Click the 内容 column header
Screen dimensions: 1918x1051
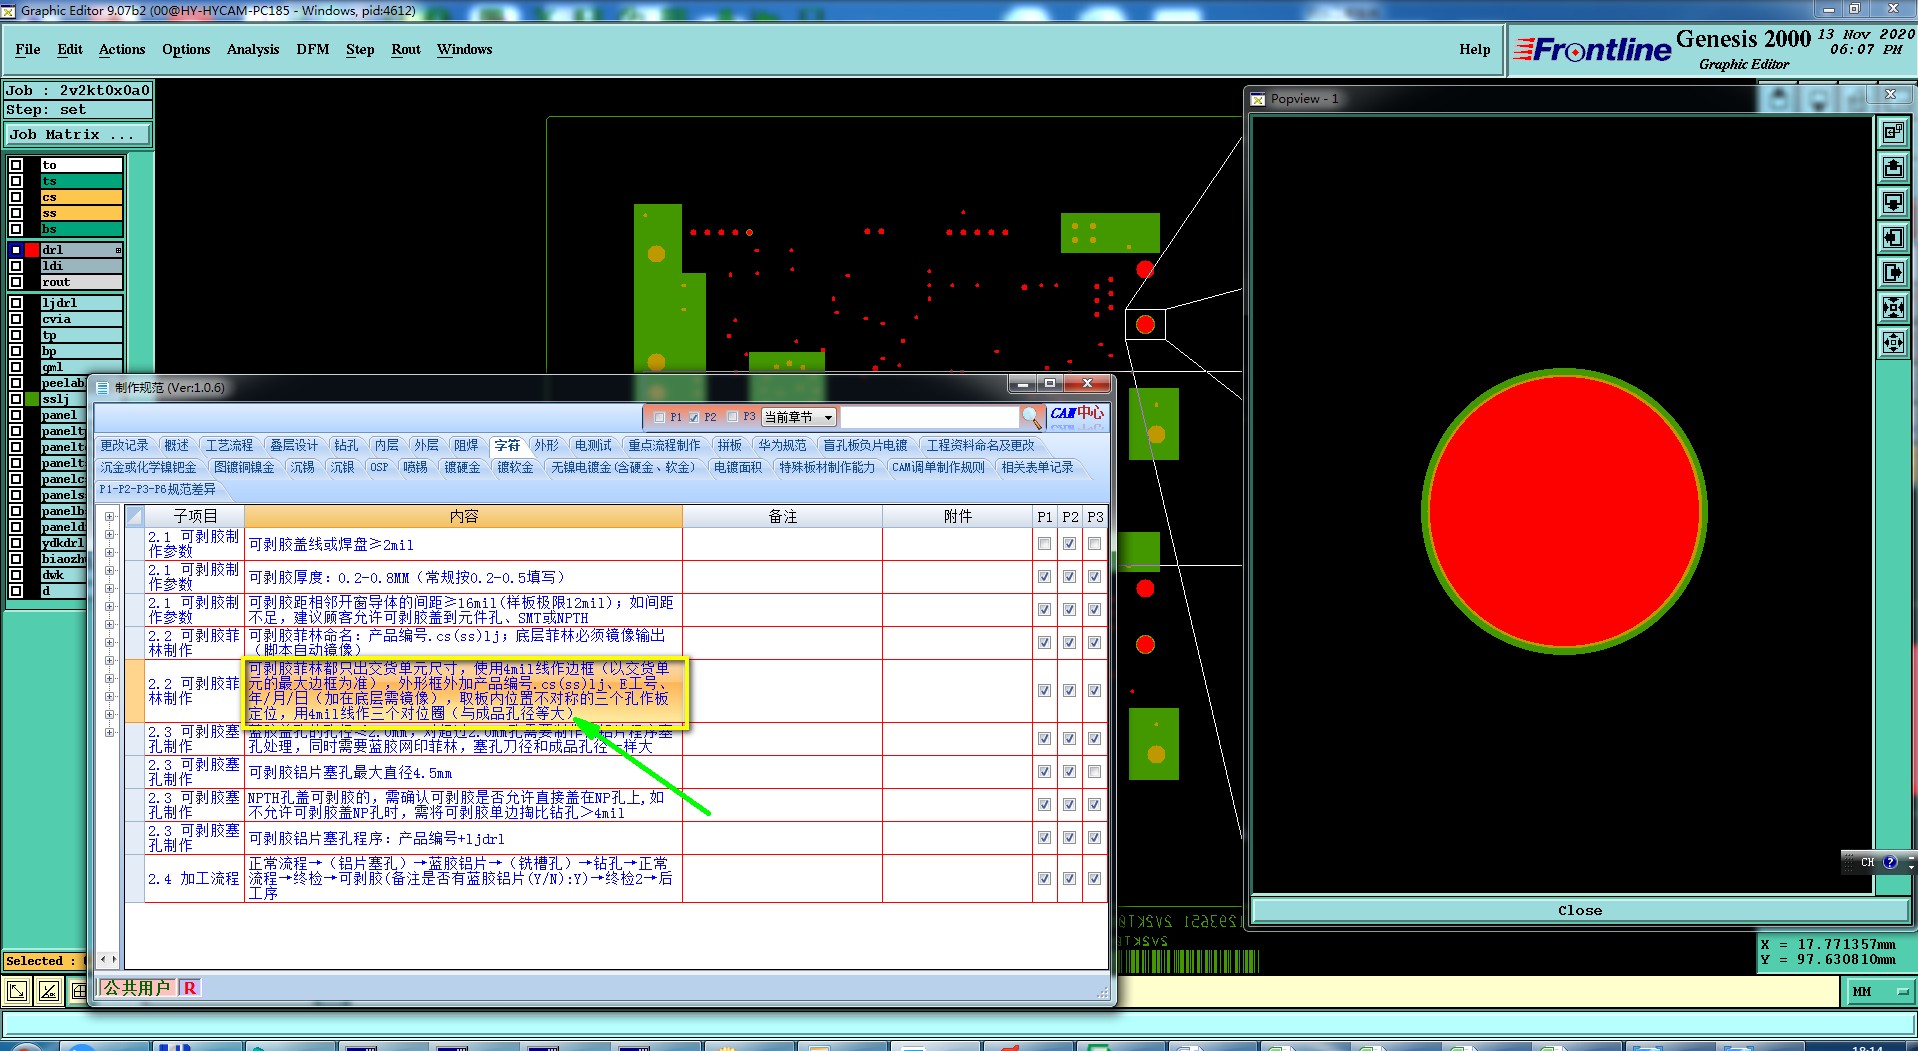coord(463,517)
